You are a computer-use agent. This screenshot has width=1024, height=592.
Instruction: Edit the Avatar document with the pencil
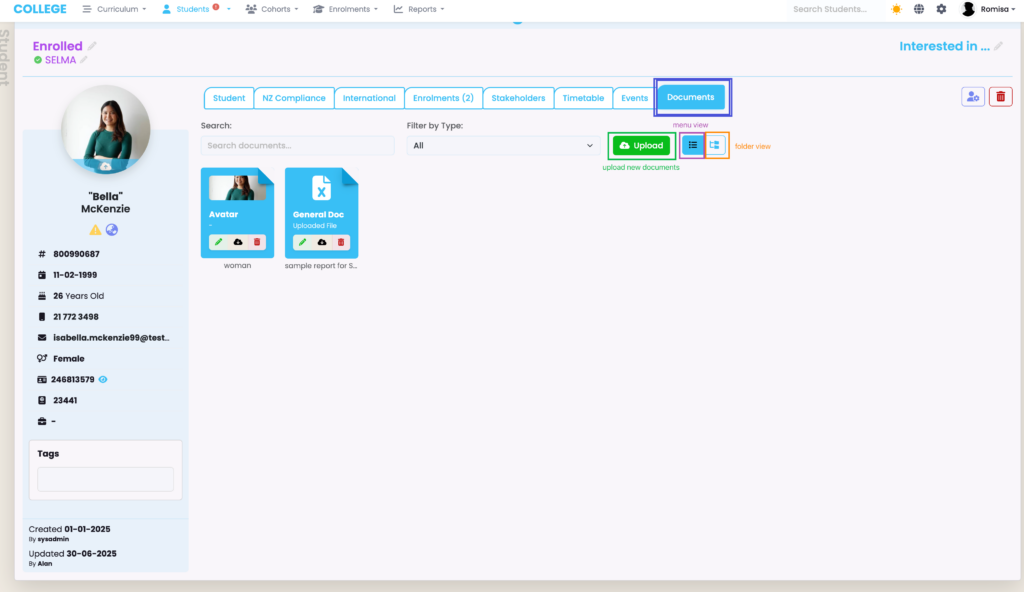(219, 242)
